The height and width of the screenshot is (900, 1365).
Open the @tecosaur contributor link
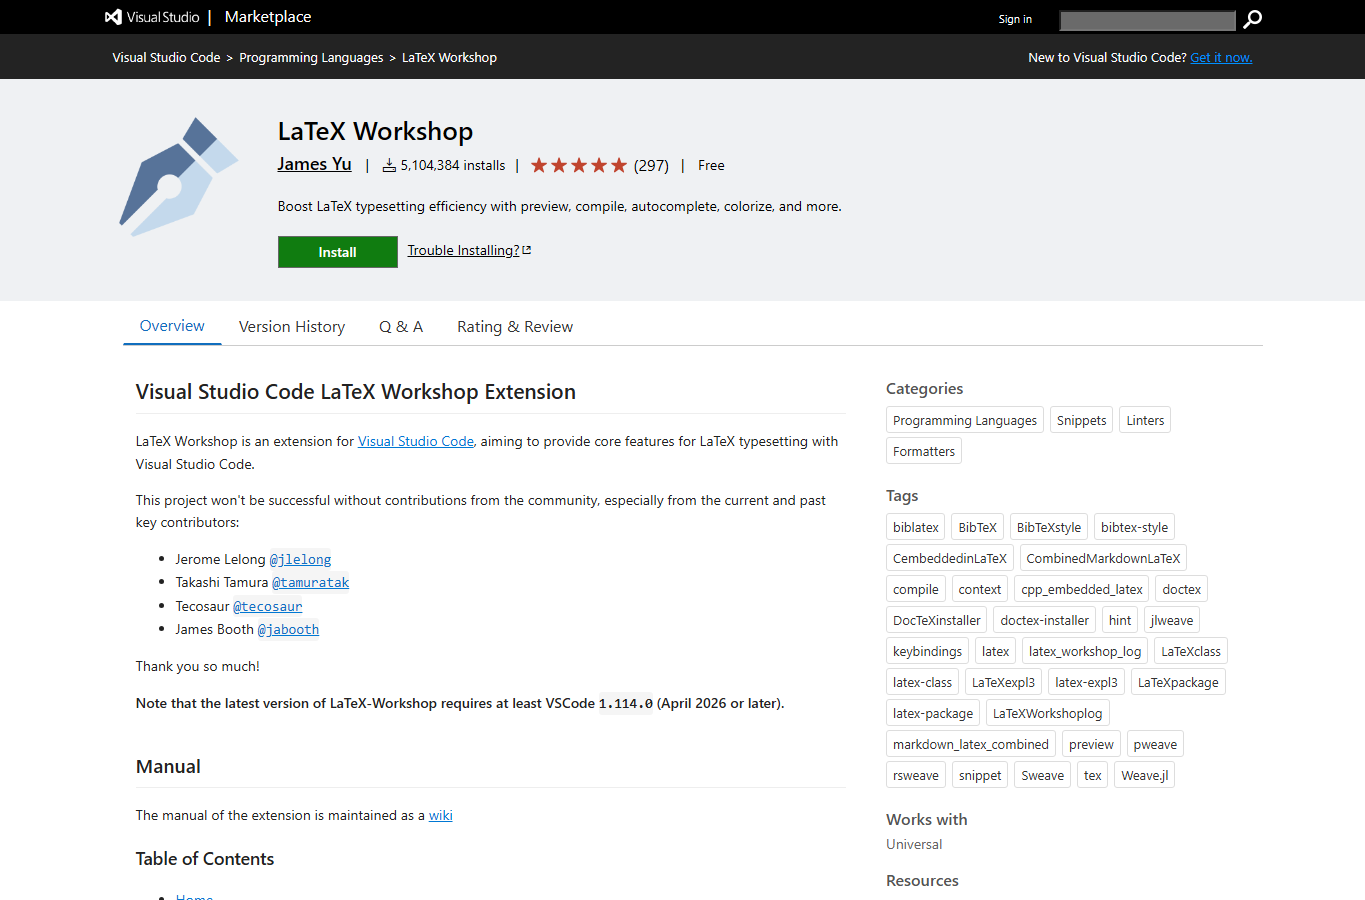pyautogui.click(x=268, y=606)
